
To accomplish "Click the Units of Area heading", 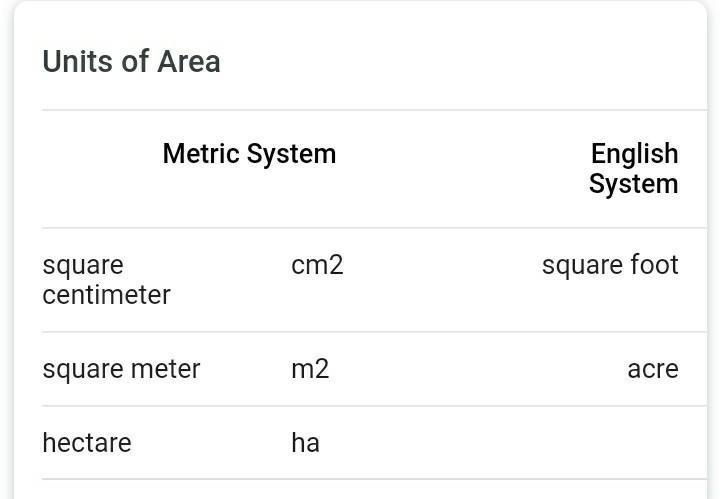I will (131, 62).
